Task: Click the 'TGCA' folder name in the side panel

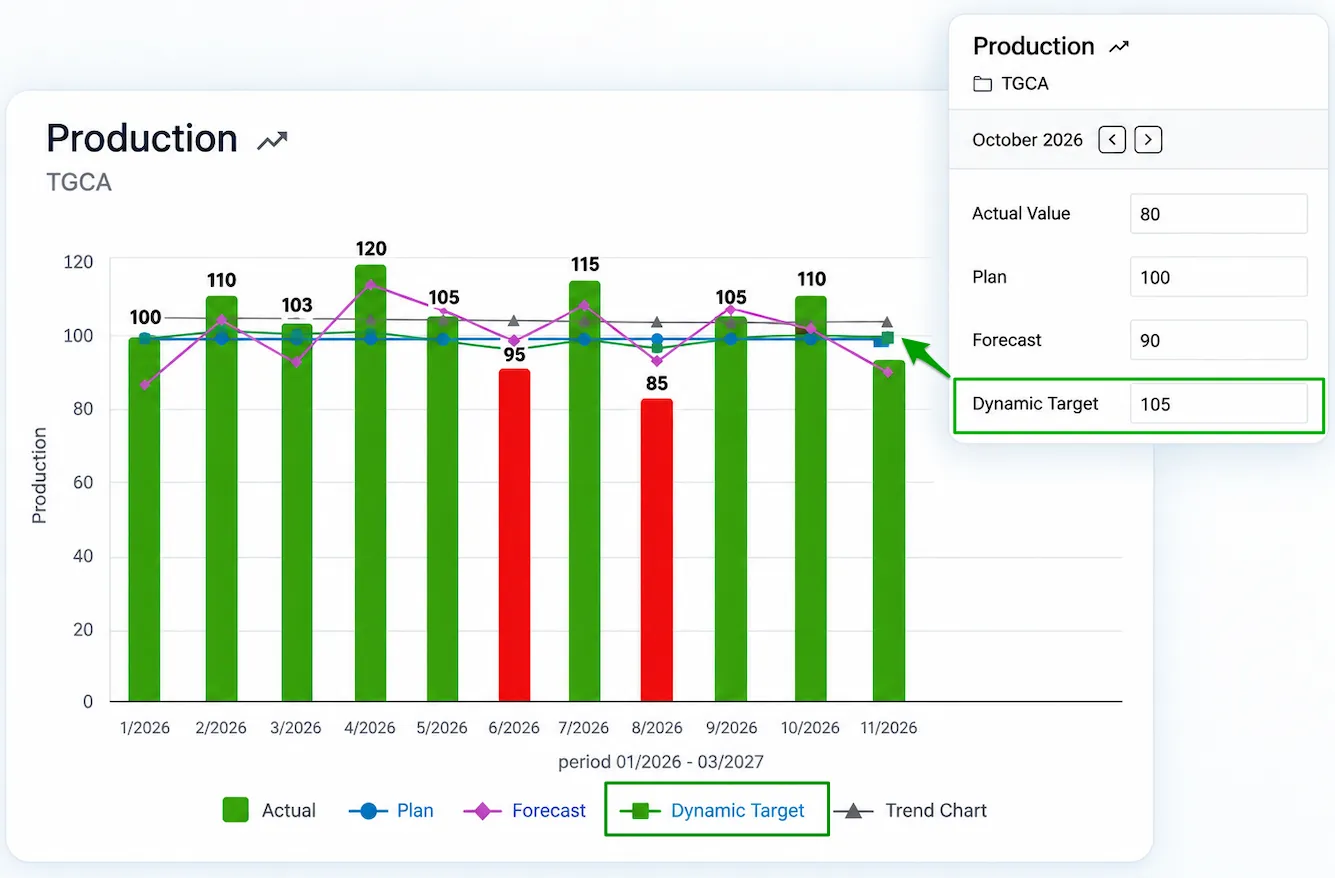Action: pos(1025,84)
